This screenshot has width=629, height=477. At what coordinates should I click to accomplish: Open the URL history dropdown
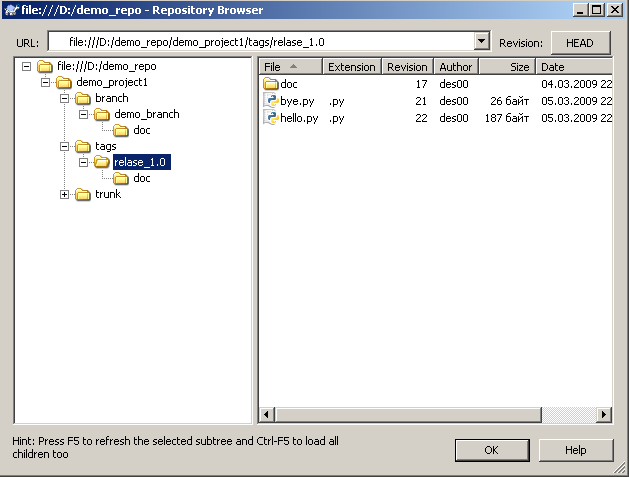point(482,41)
